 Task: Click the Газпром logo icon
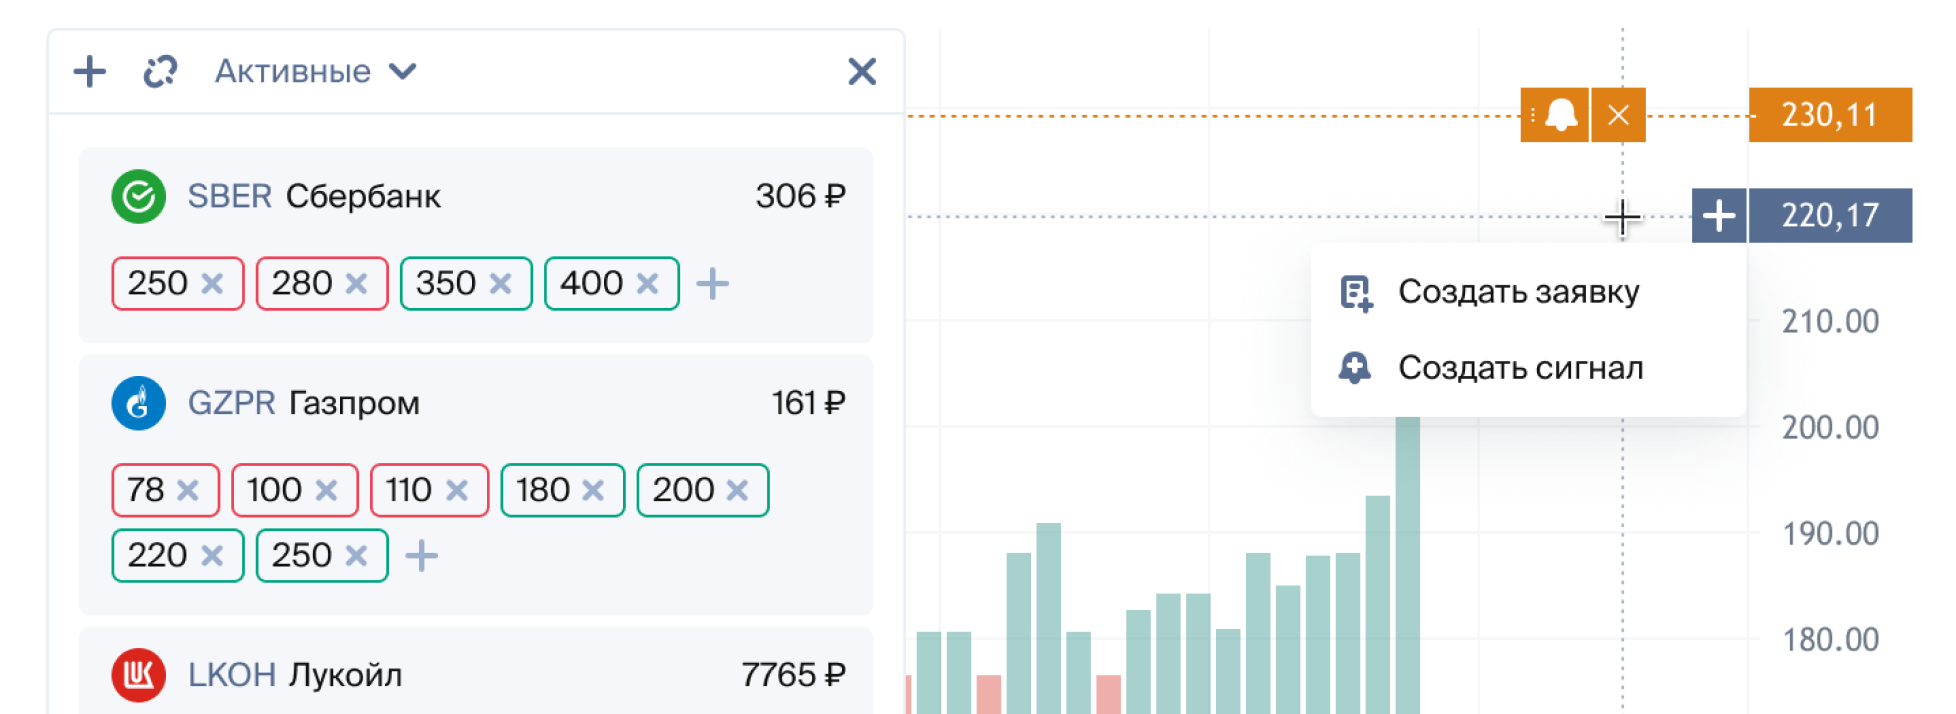(x=138, y=403)
